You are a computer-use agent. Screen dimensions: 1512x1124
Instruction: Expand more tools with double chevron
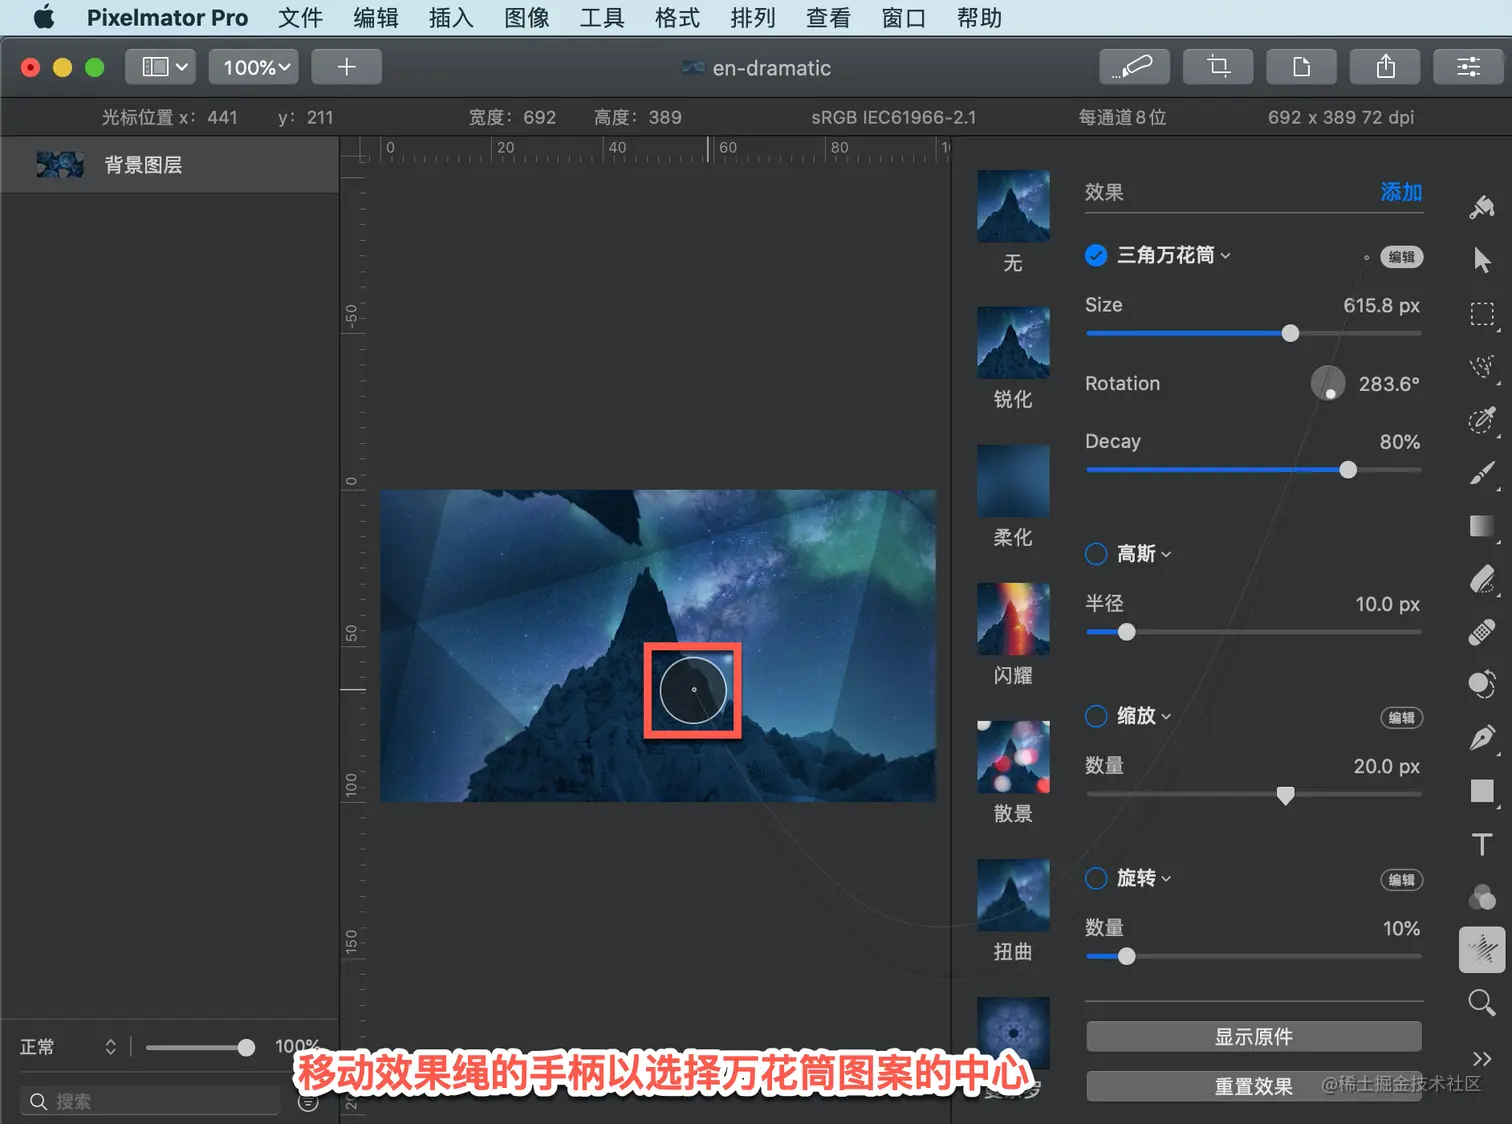(1482, 1058)
